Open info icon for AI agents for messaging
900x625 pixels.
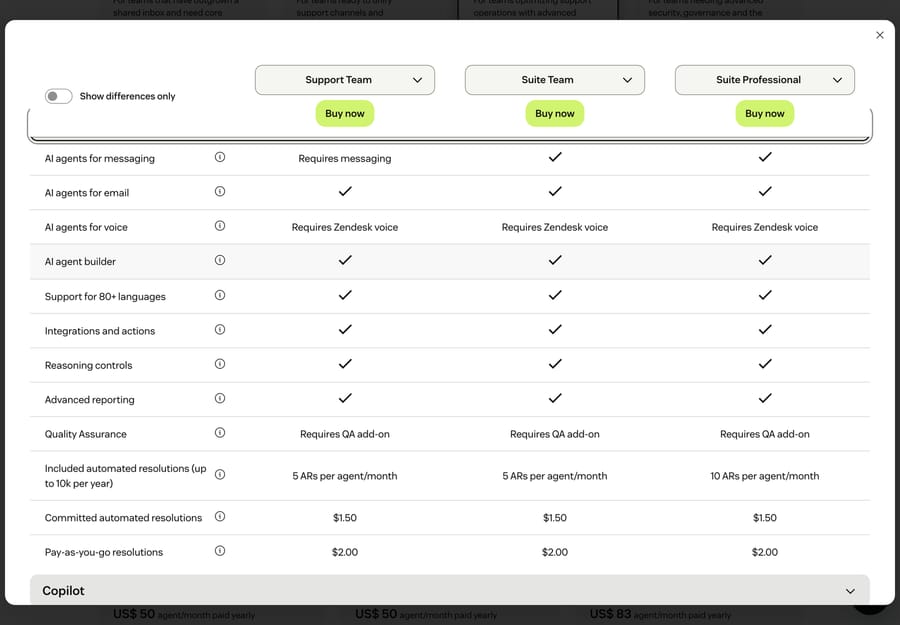(220, 157)
